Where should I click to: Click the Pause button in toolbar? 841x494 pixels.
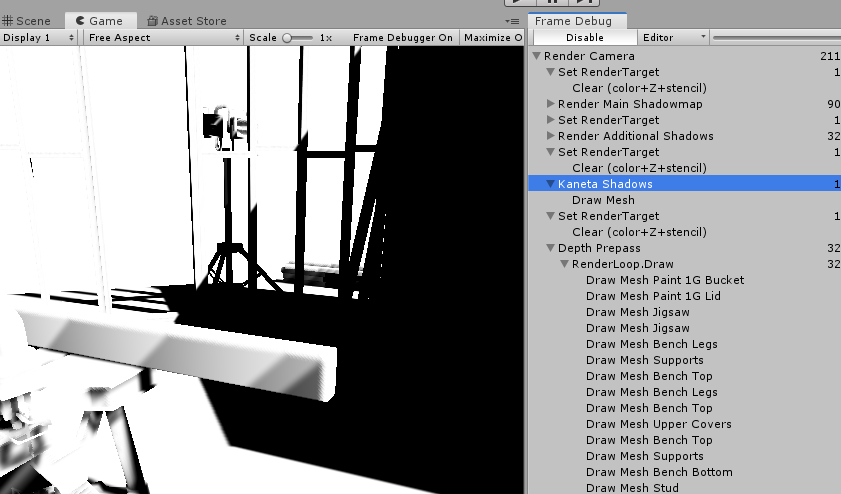(x=552, y=3)
